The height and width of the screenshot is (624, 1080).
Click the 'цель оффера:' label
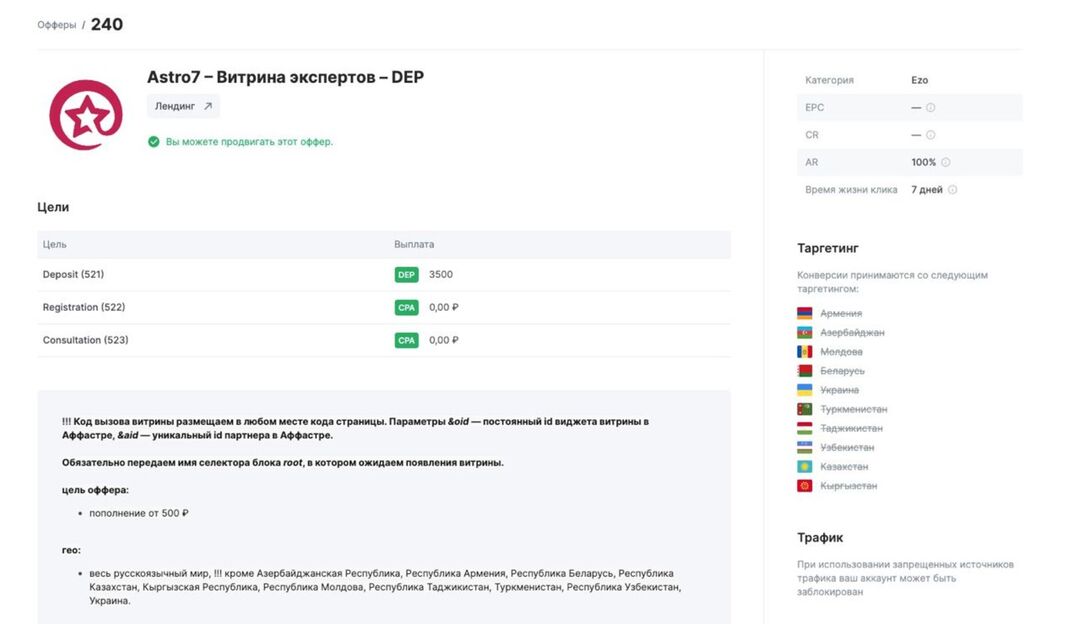coord(95,490)
